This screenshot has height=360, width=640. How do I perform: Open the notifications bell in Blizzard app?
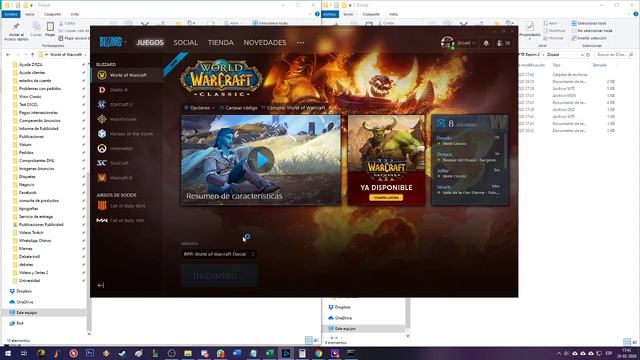486,43
